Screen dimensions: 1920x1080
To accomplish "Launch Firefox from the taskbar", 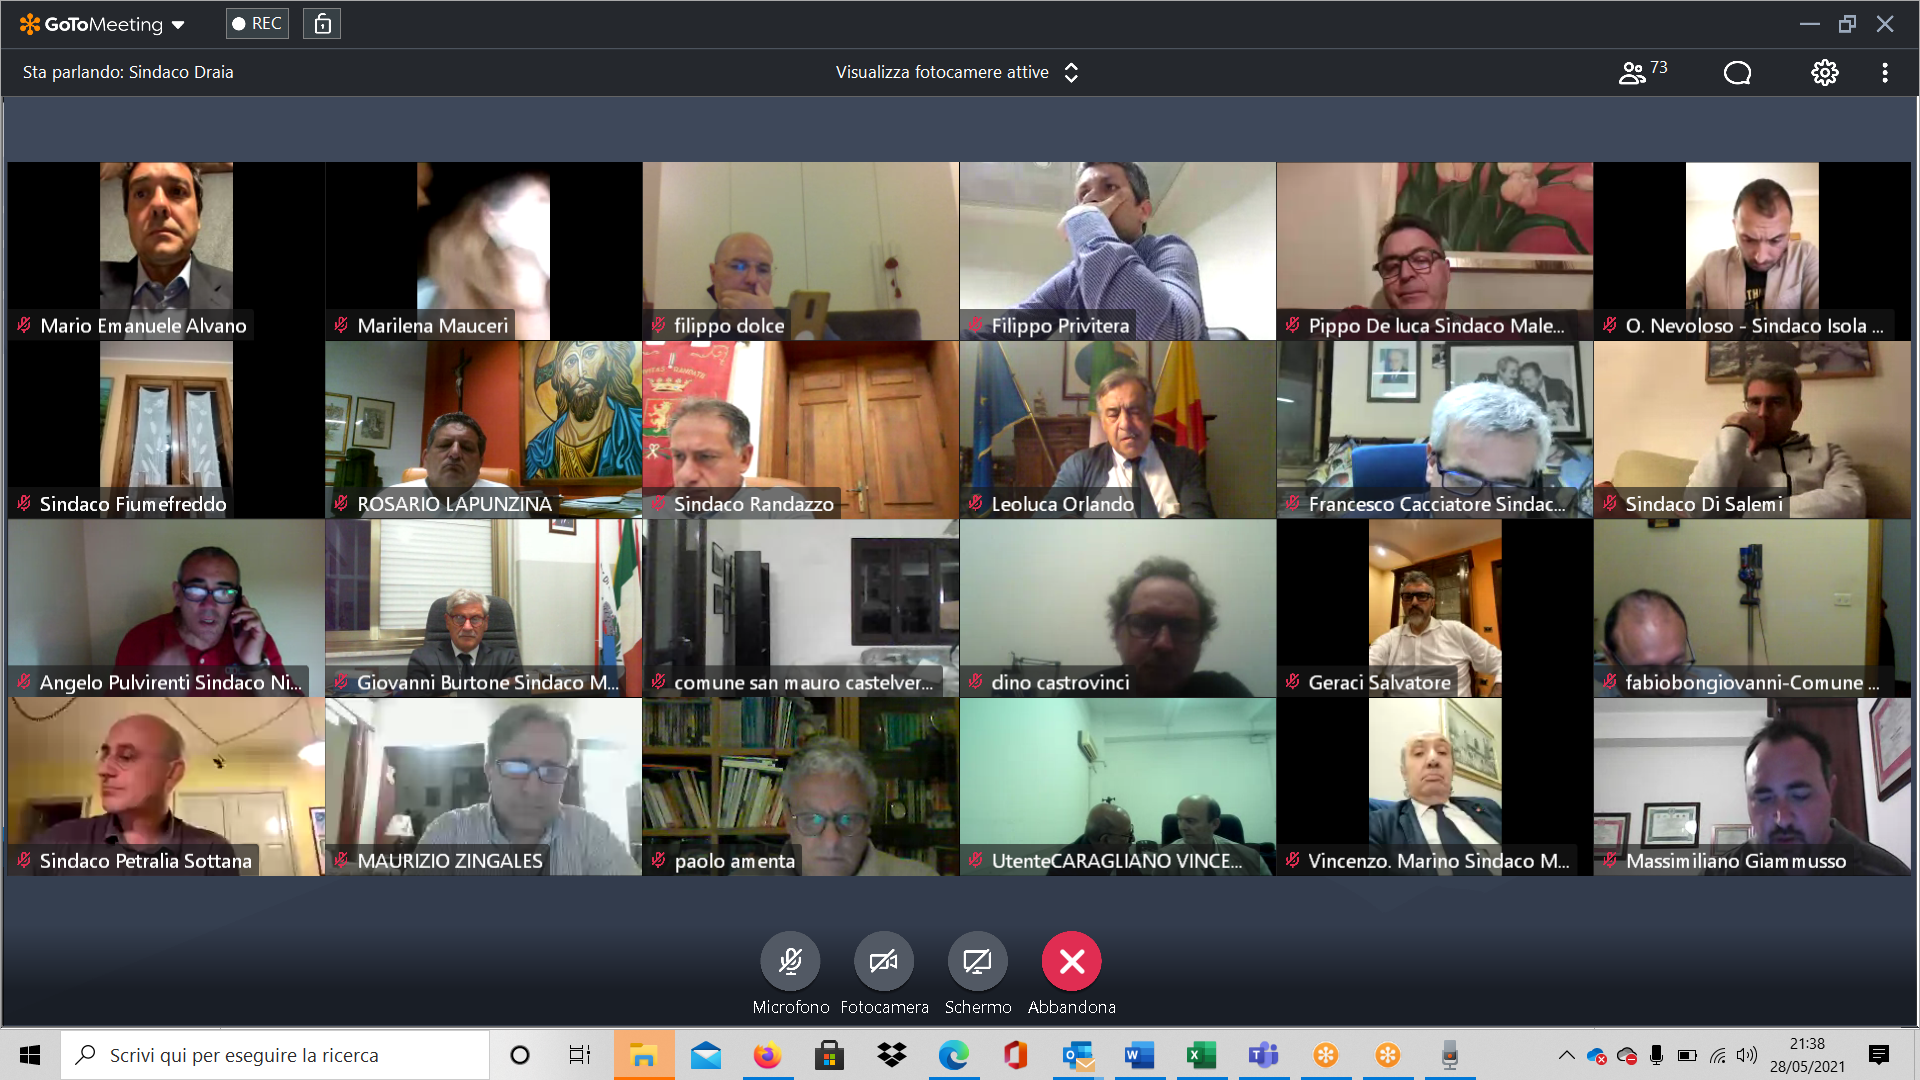I will pyautogui.click(x=767, y=1055).
